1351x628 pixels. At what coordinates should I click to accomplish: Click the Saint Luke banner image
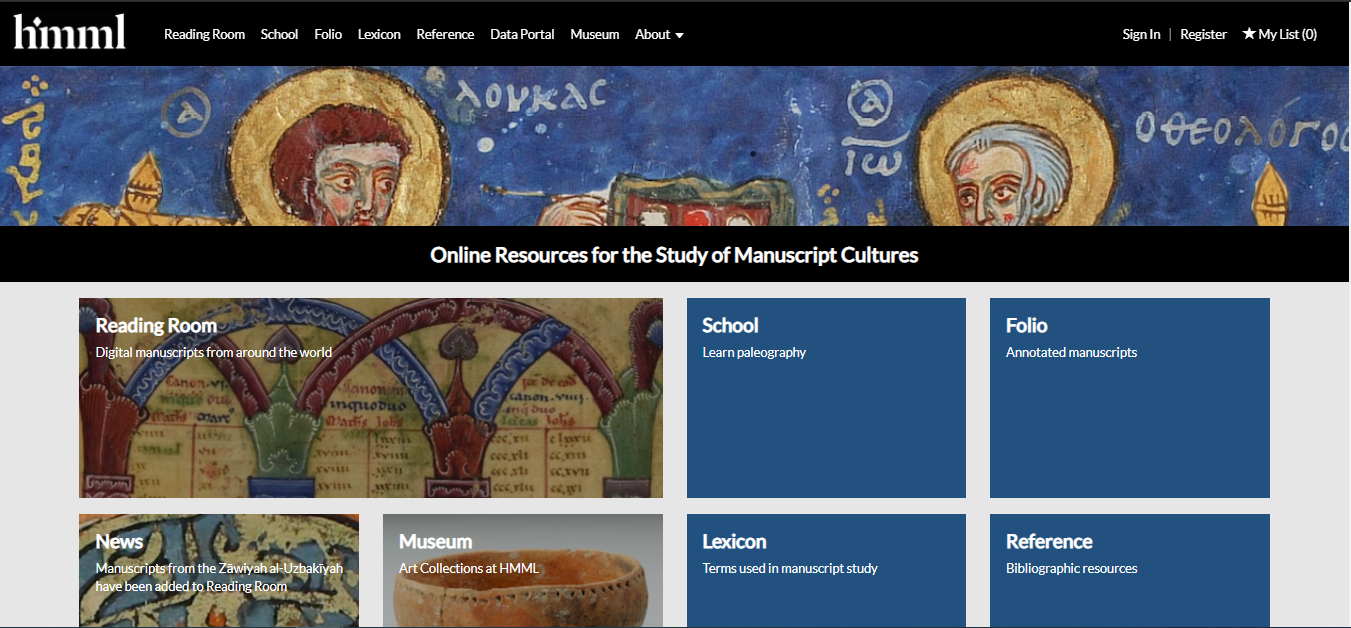tap(675, 146)
